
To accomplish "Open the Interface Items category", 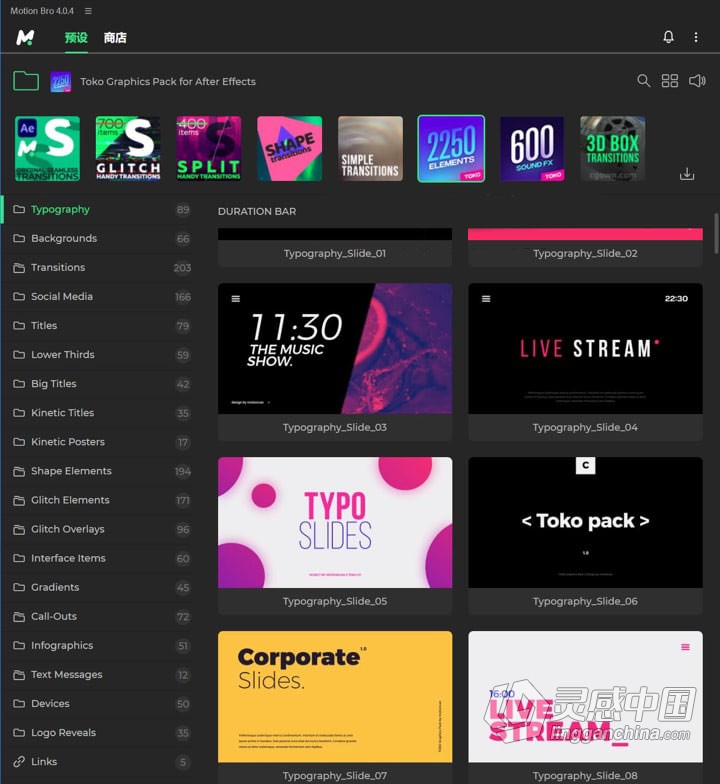I will point(100,558).
